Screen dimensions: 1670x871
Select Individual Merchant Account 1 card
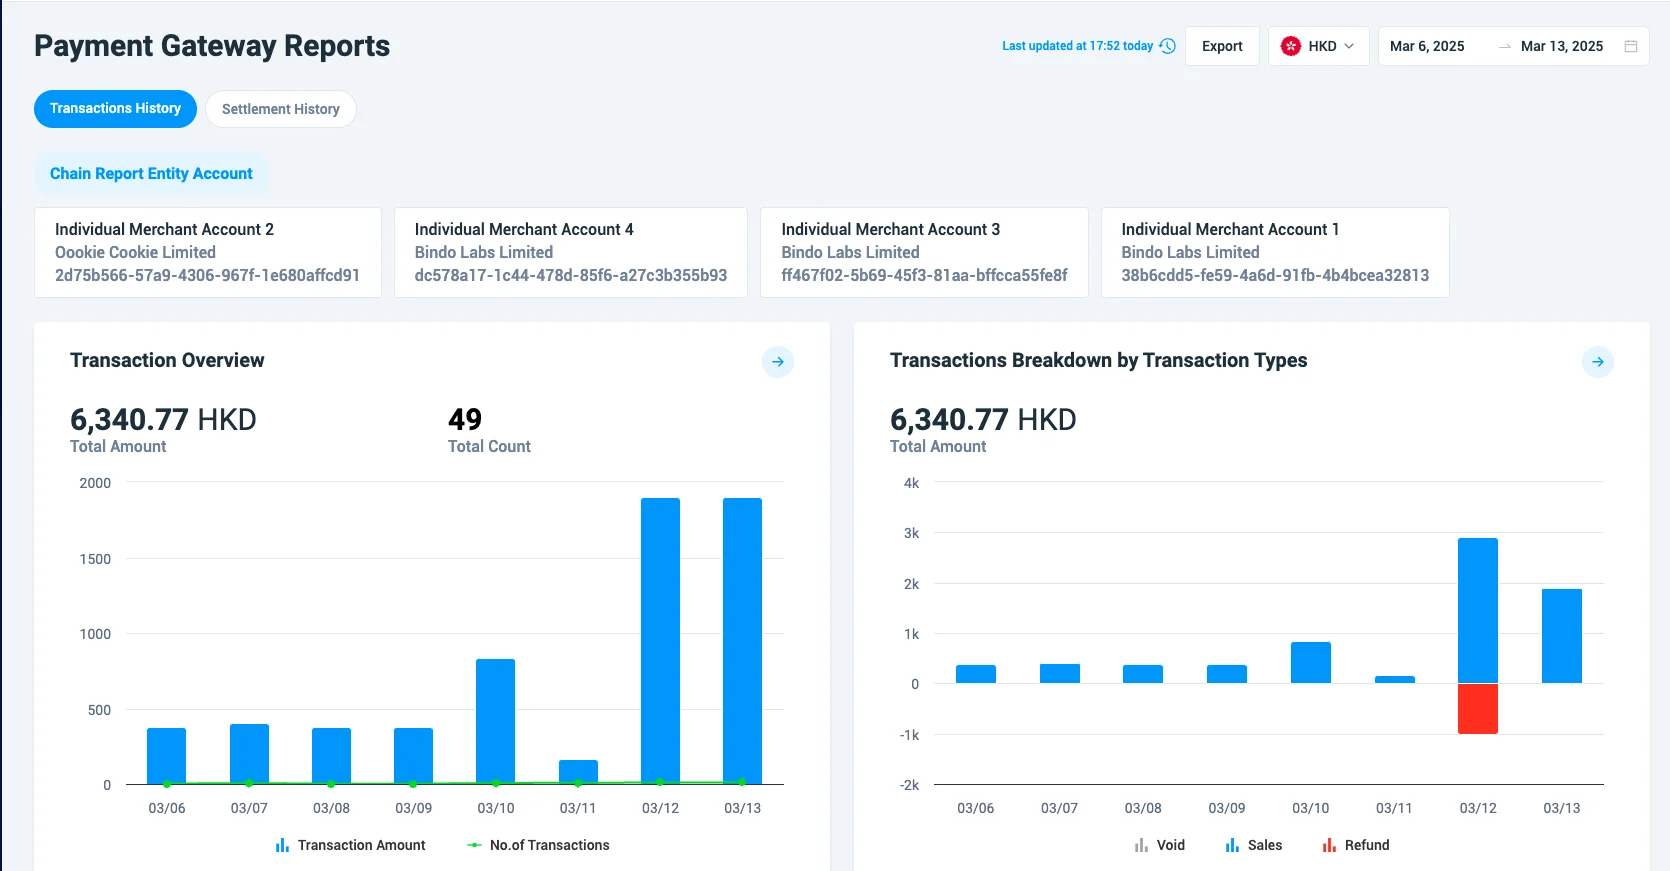pyautogui.click(x=1275, y=252)
